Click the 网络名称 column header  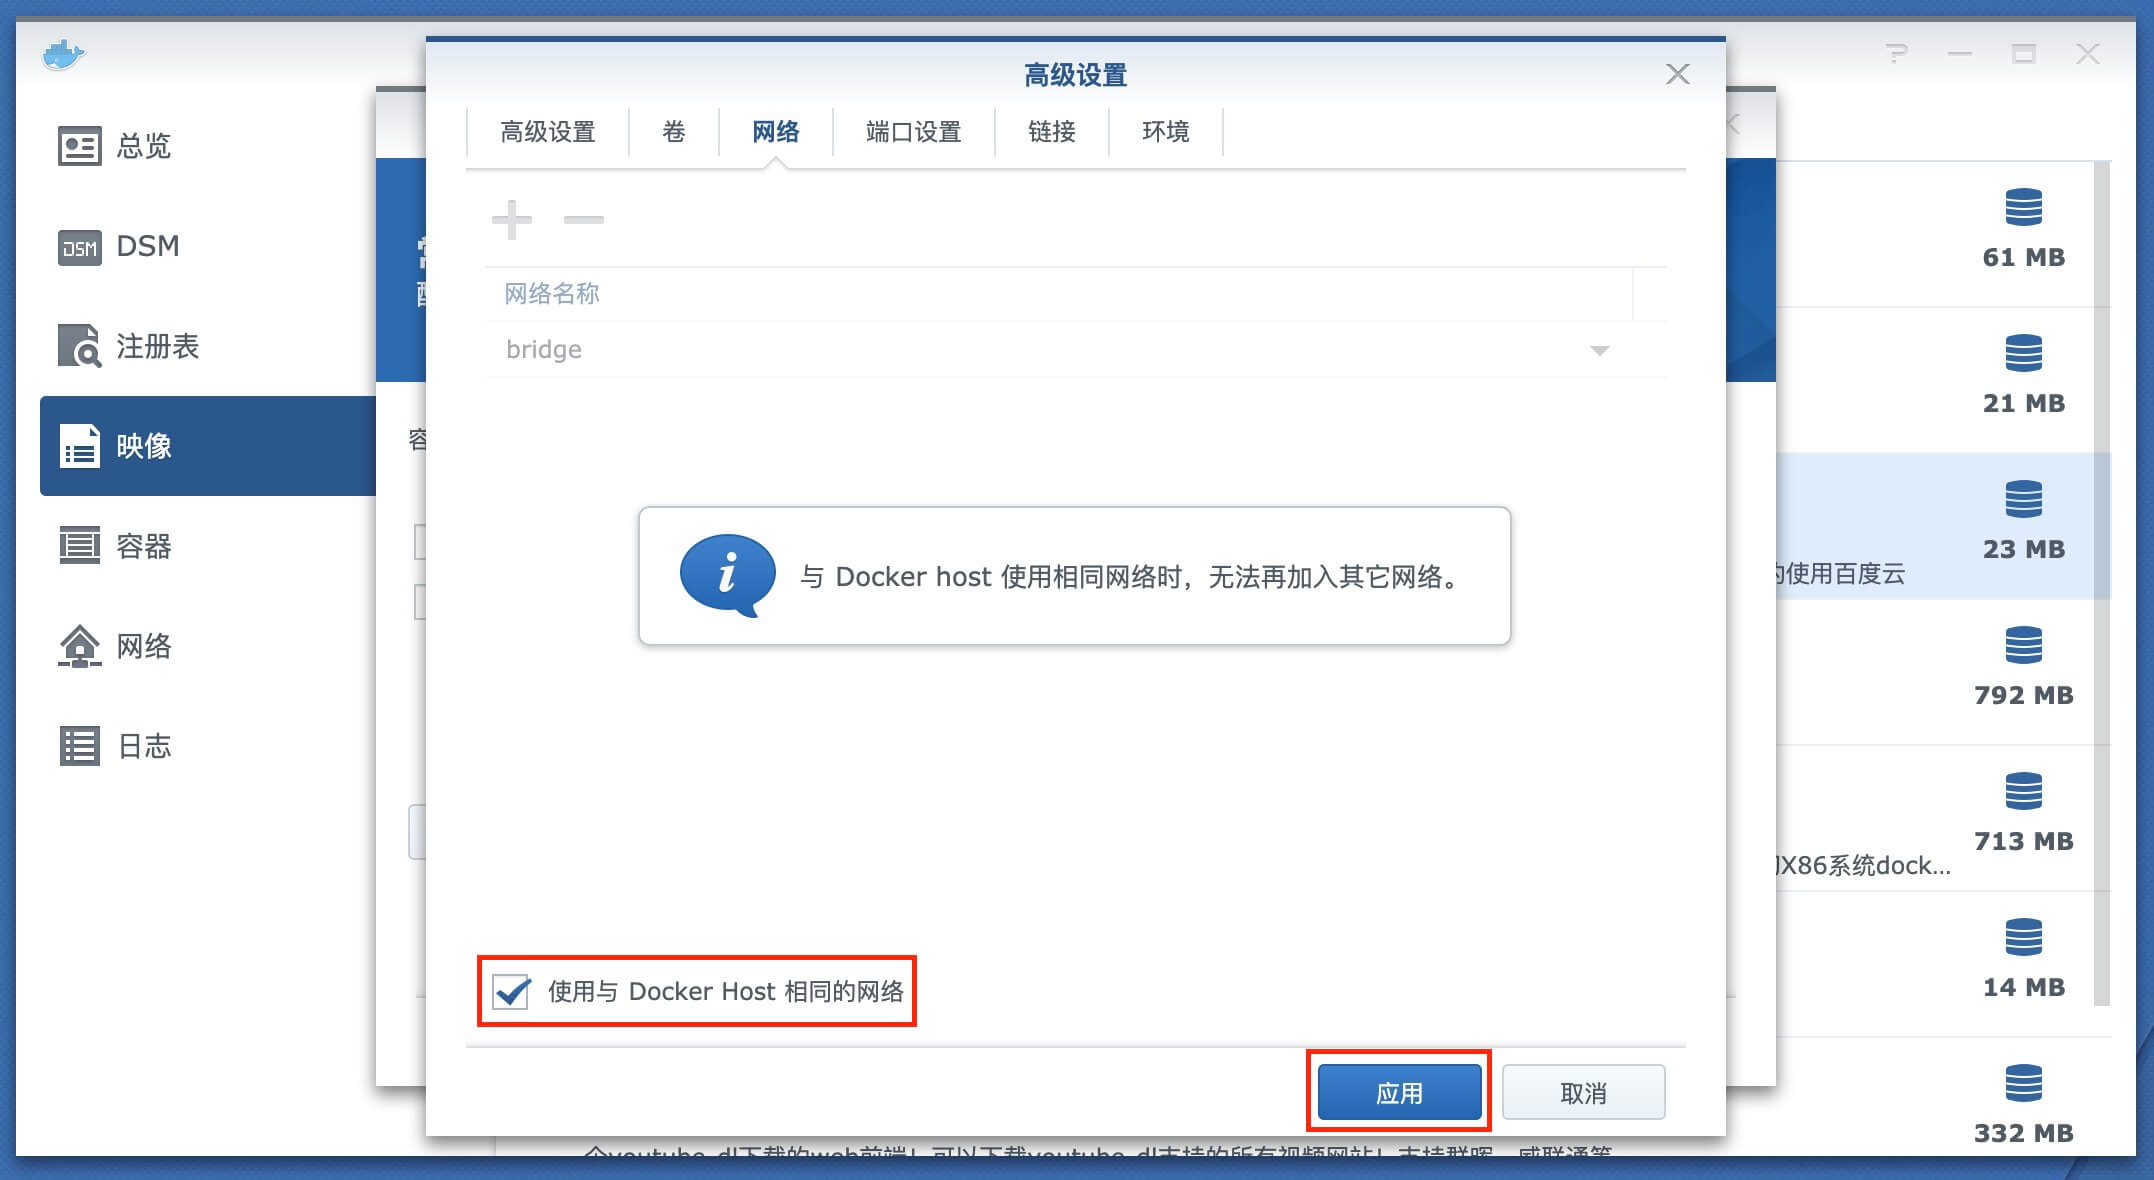click(552, 294)
